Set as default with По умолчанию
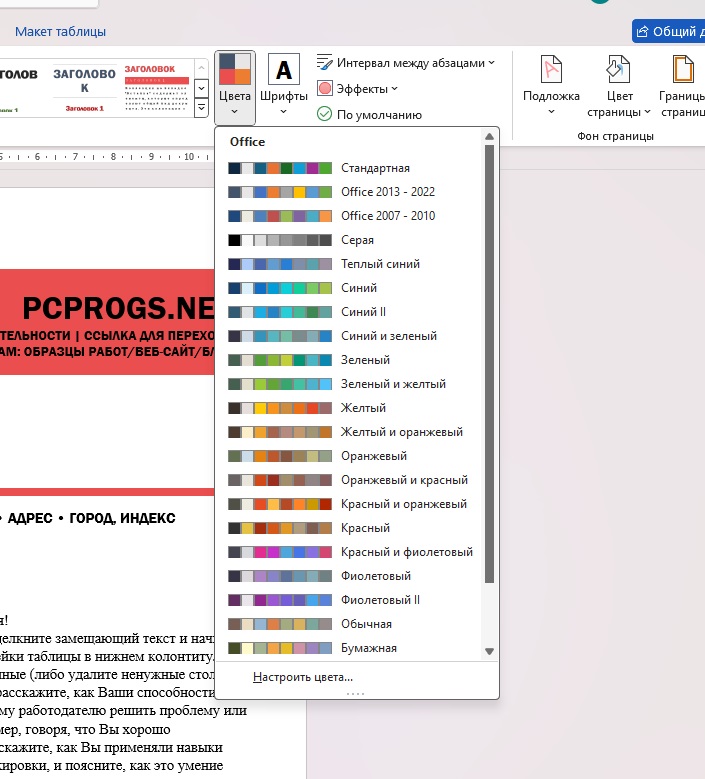The image size is (705, 779). click(x=369, y=115)
